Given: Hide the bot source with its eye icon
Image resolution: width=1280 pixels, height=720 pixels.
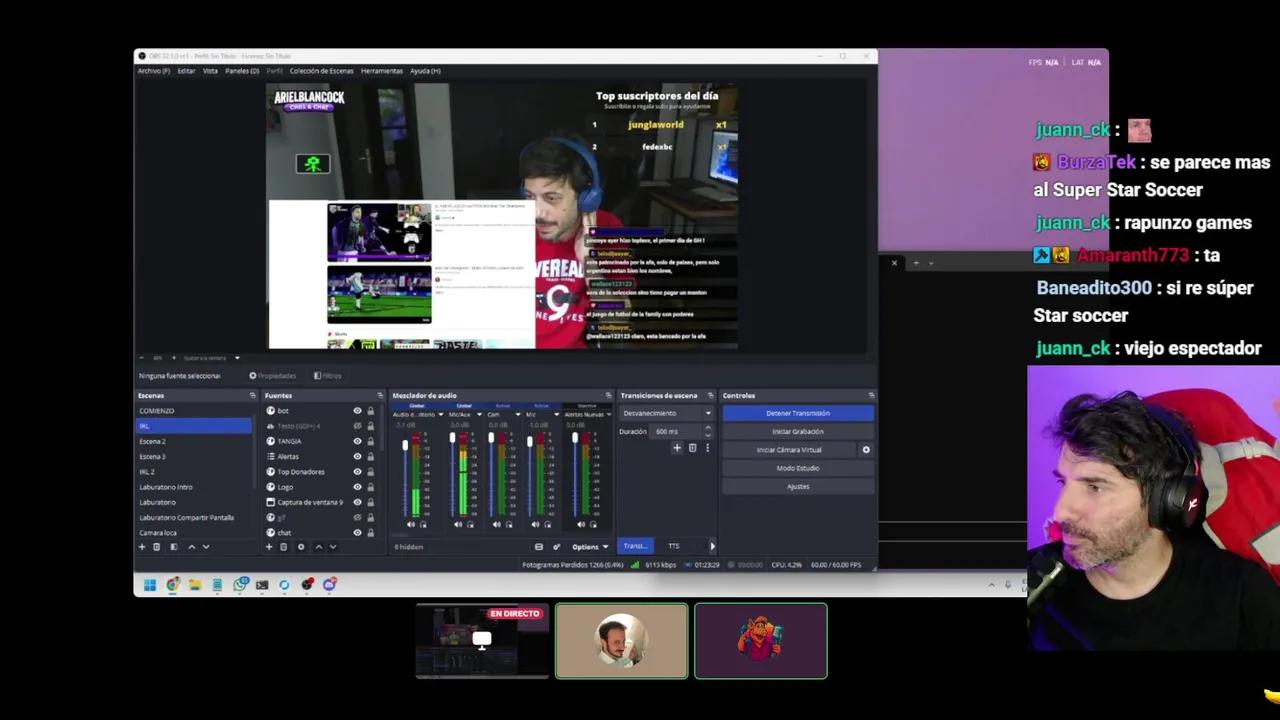Looking at the screenshot, I should pos(357,411).
